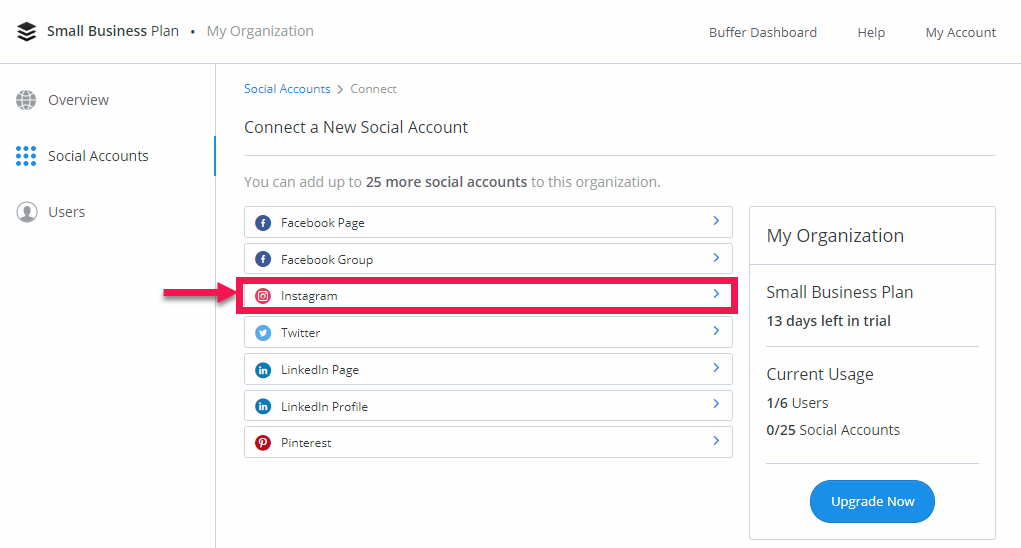Expand the Twitter row chevron arrow

pos(716,331)
